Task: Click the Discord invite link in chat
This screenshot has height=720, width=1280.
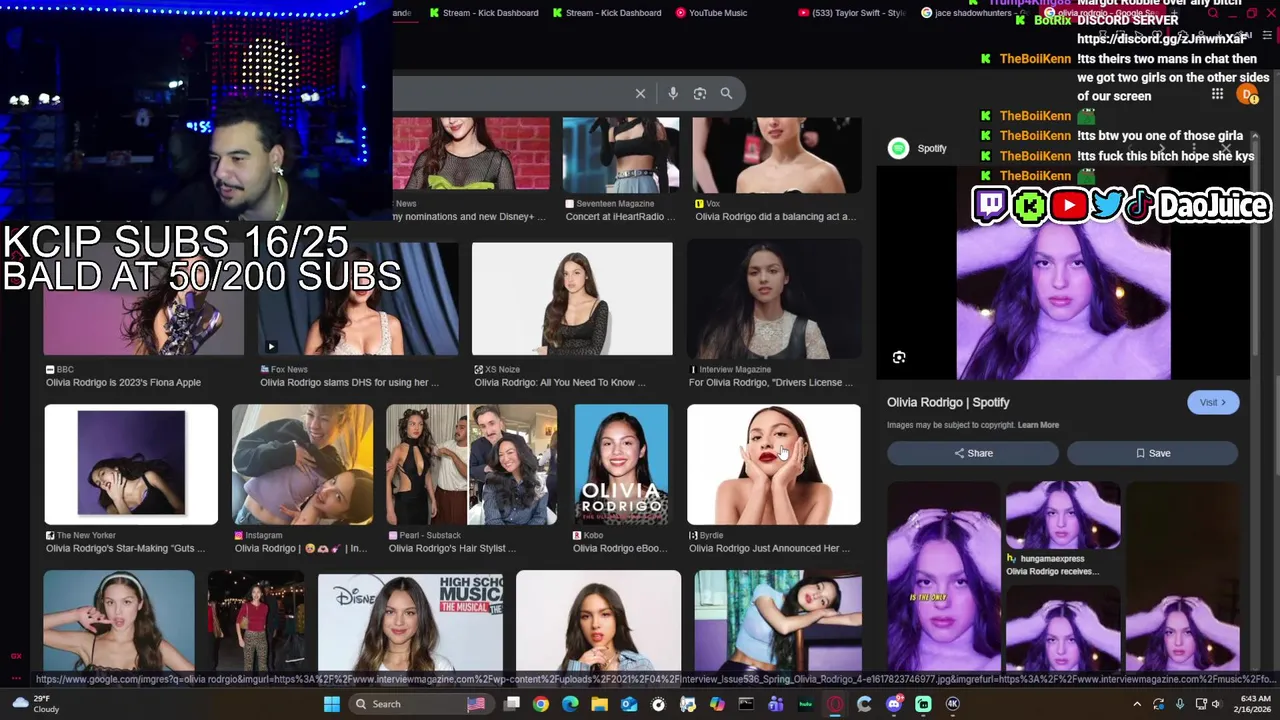Action: coord(1162,39)
